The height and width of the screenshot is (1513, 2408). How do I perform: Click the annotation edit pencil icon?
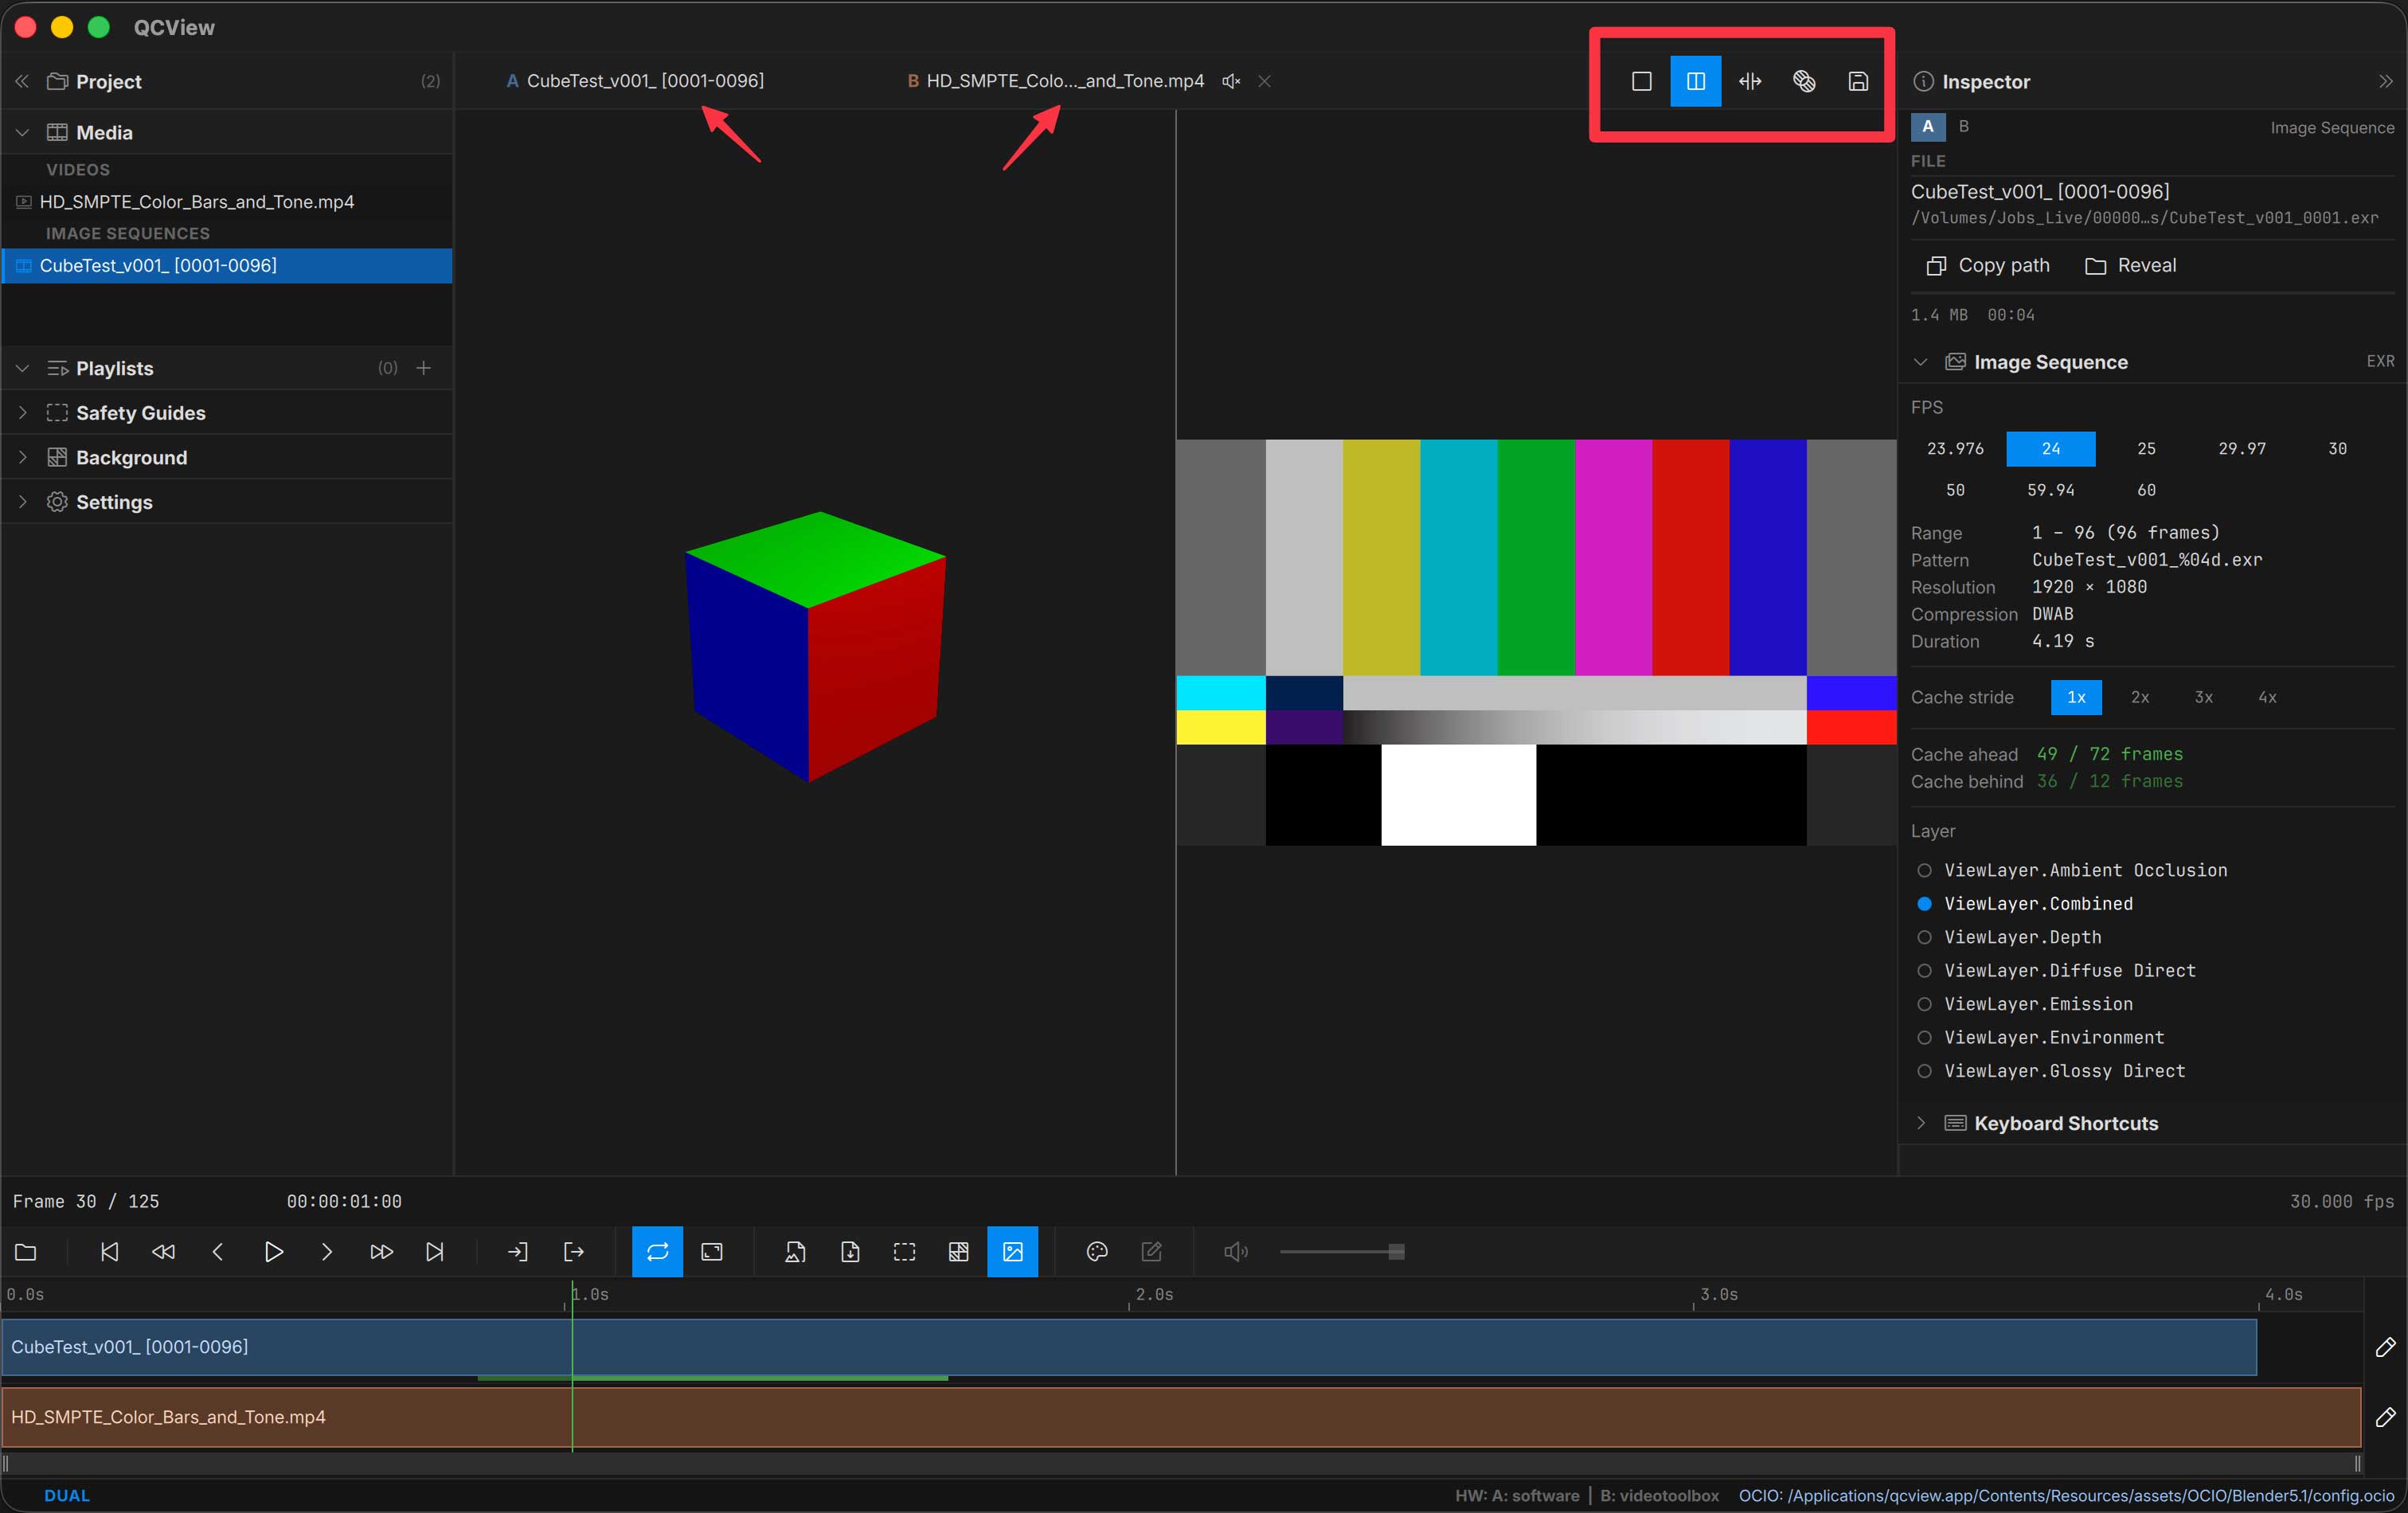[1151, 1251]
